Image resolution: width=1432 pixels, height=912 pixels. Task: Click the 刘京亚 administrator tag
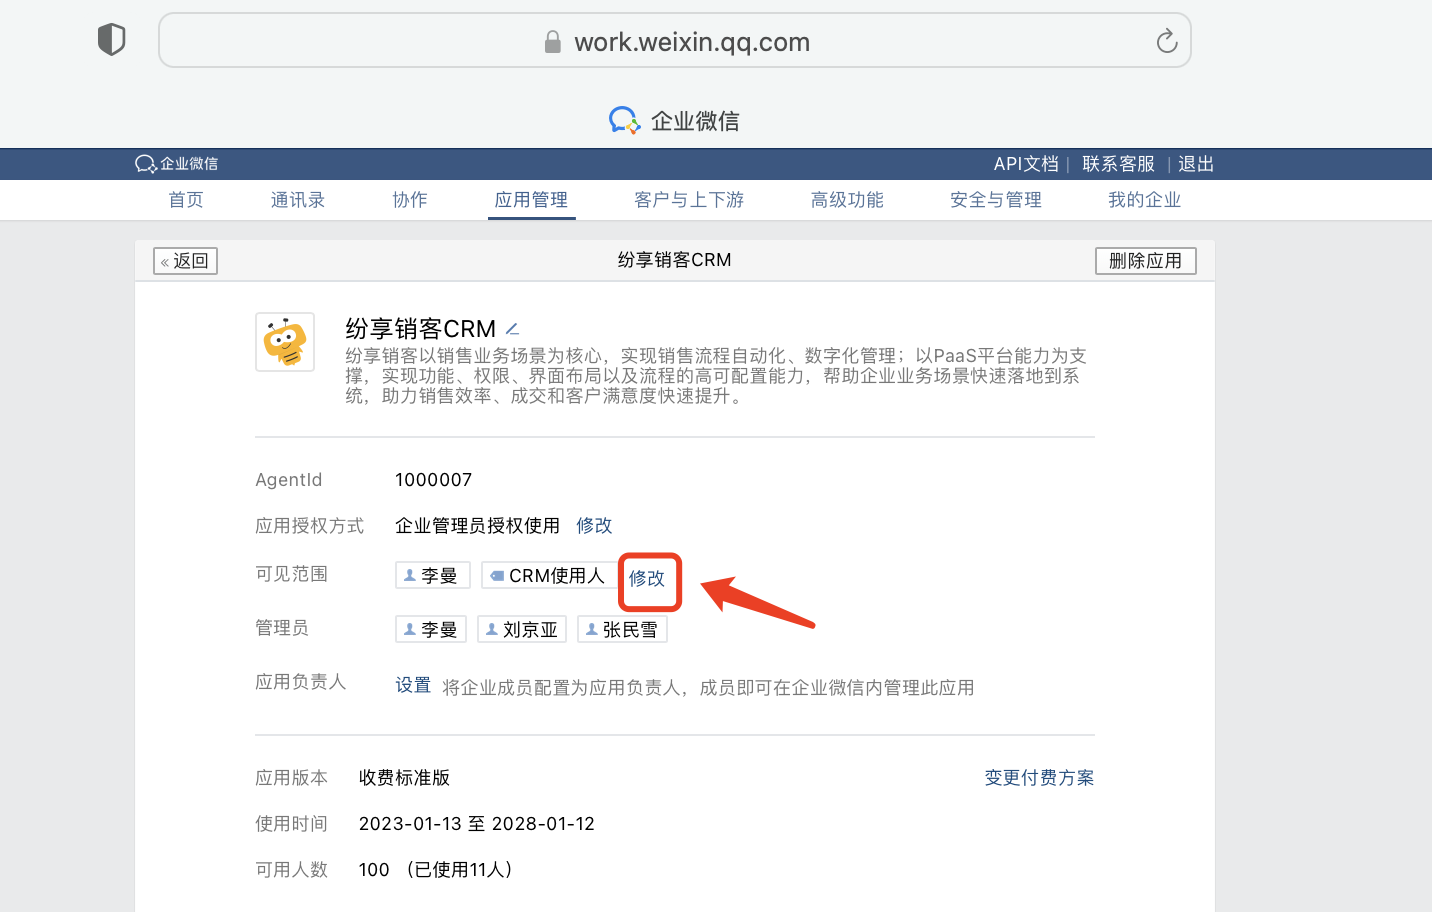pos(522,629)
